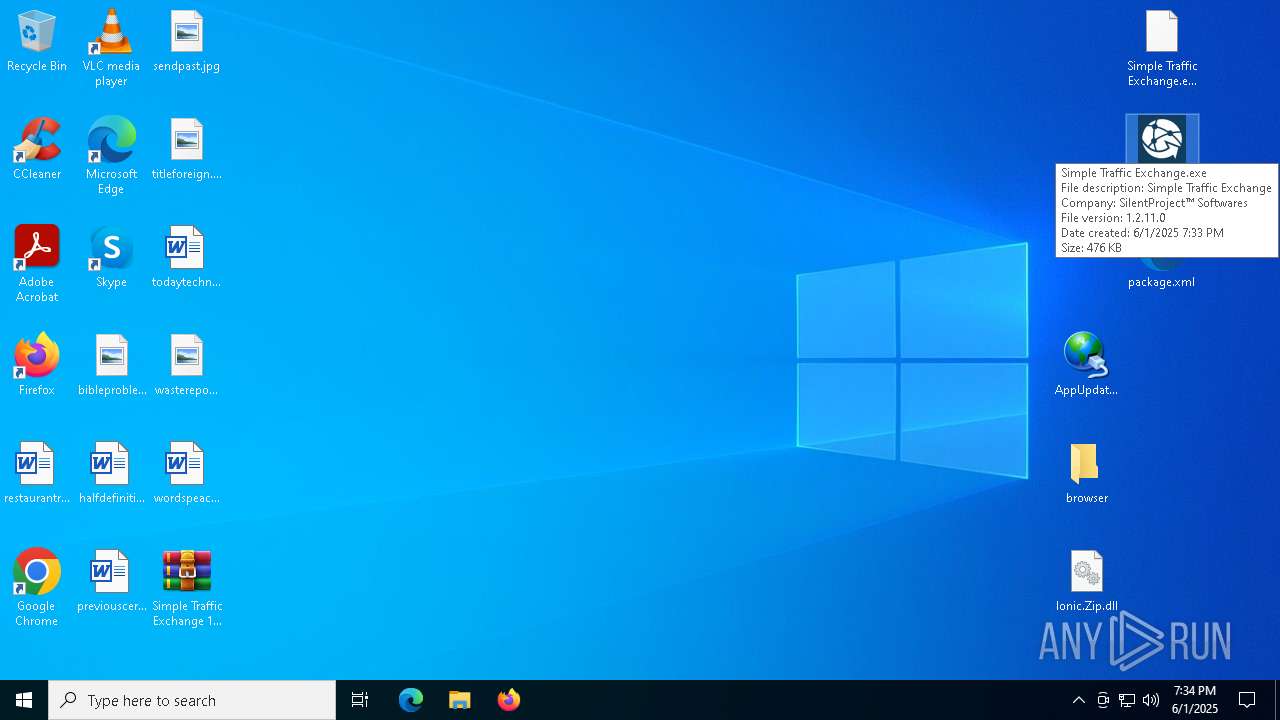The height and width of the screenshot is (720, 1280).
Task: Select the wasterepo image file
Action: (x=187, y=366)
